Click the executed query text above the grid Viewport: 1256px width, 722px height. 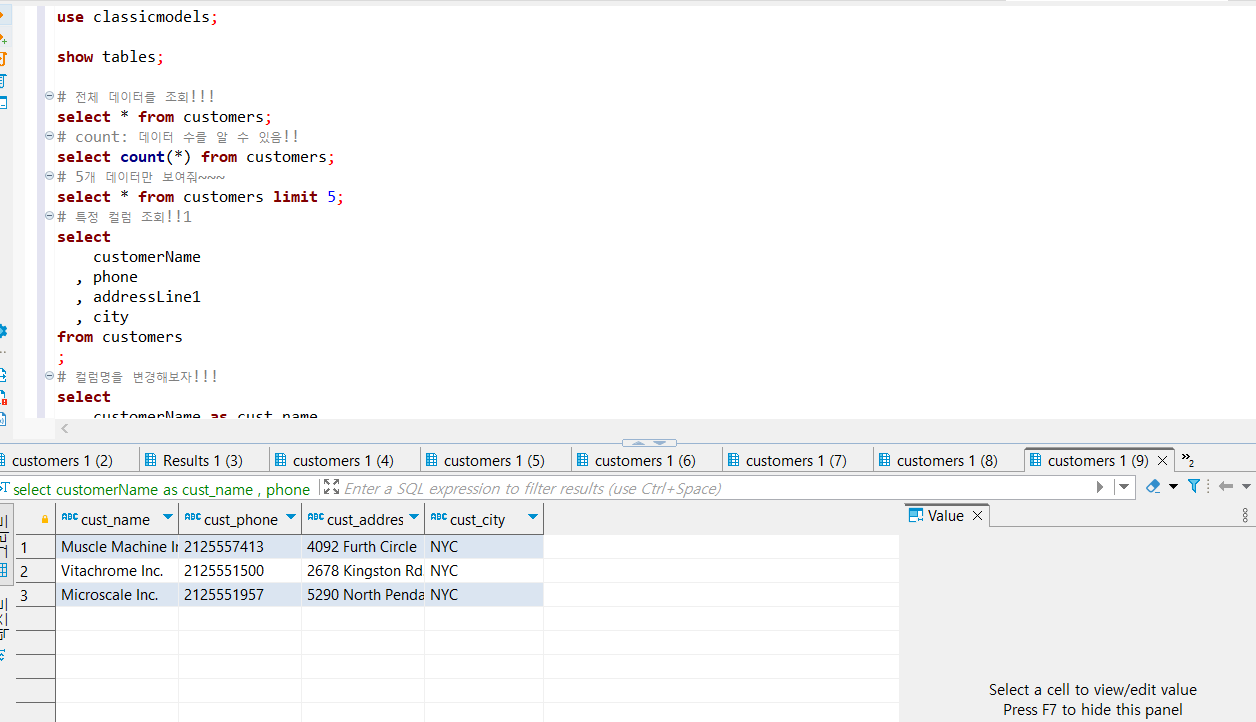(x=161, y=490)
